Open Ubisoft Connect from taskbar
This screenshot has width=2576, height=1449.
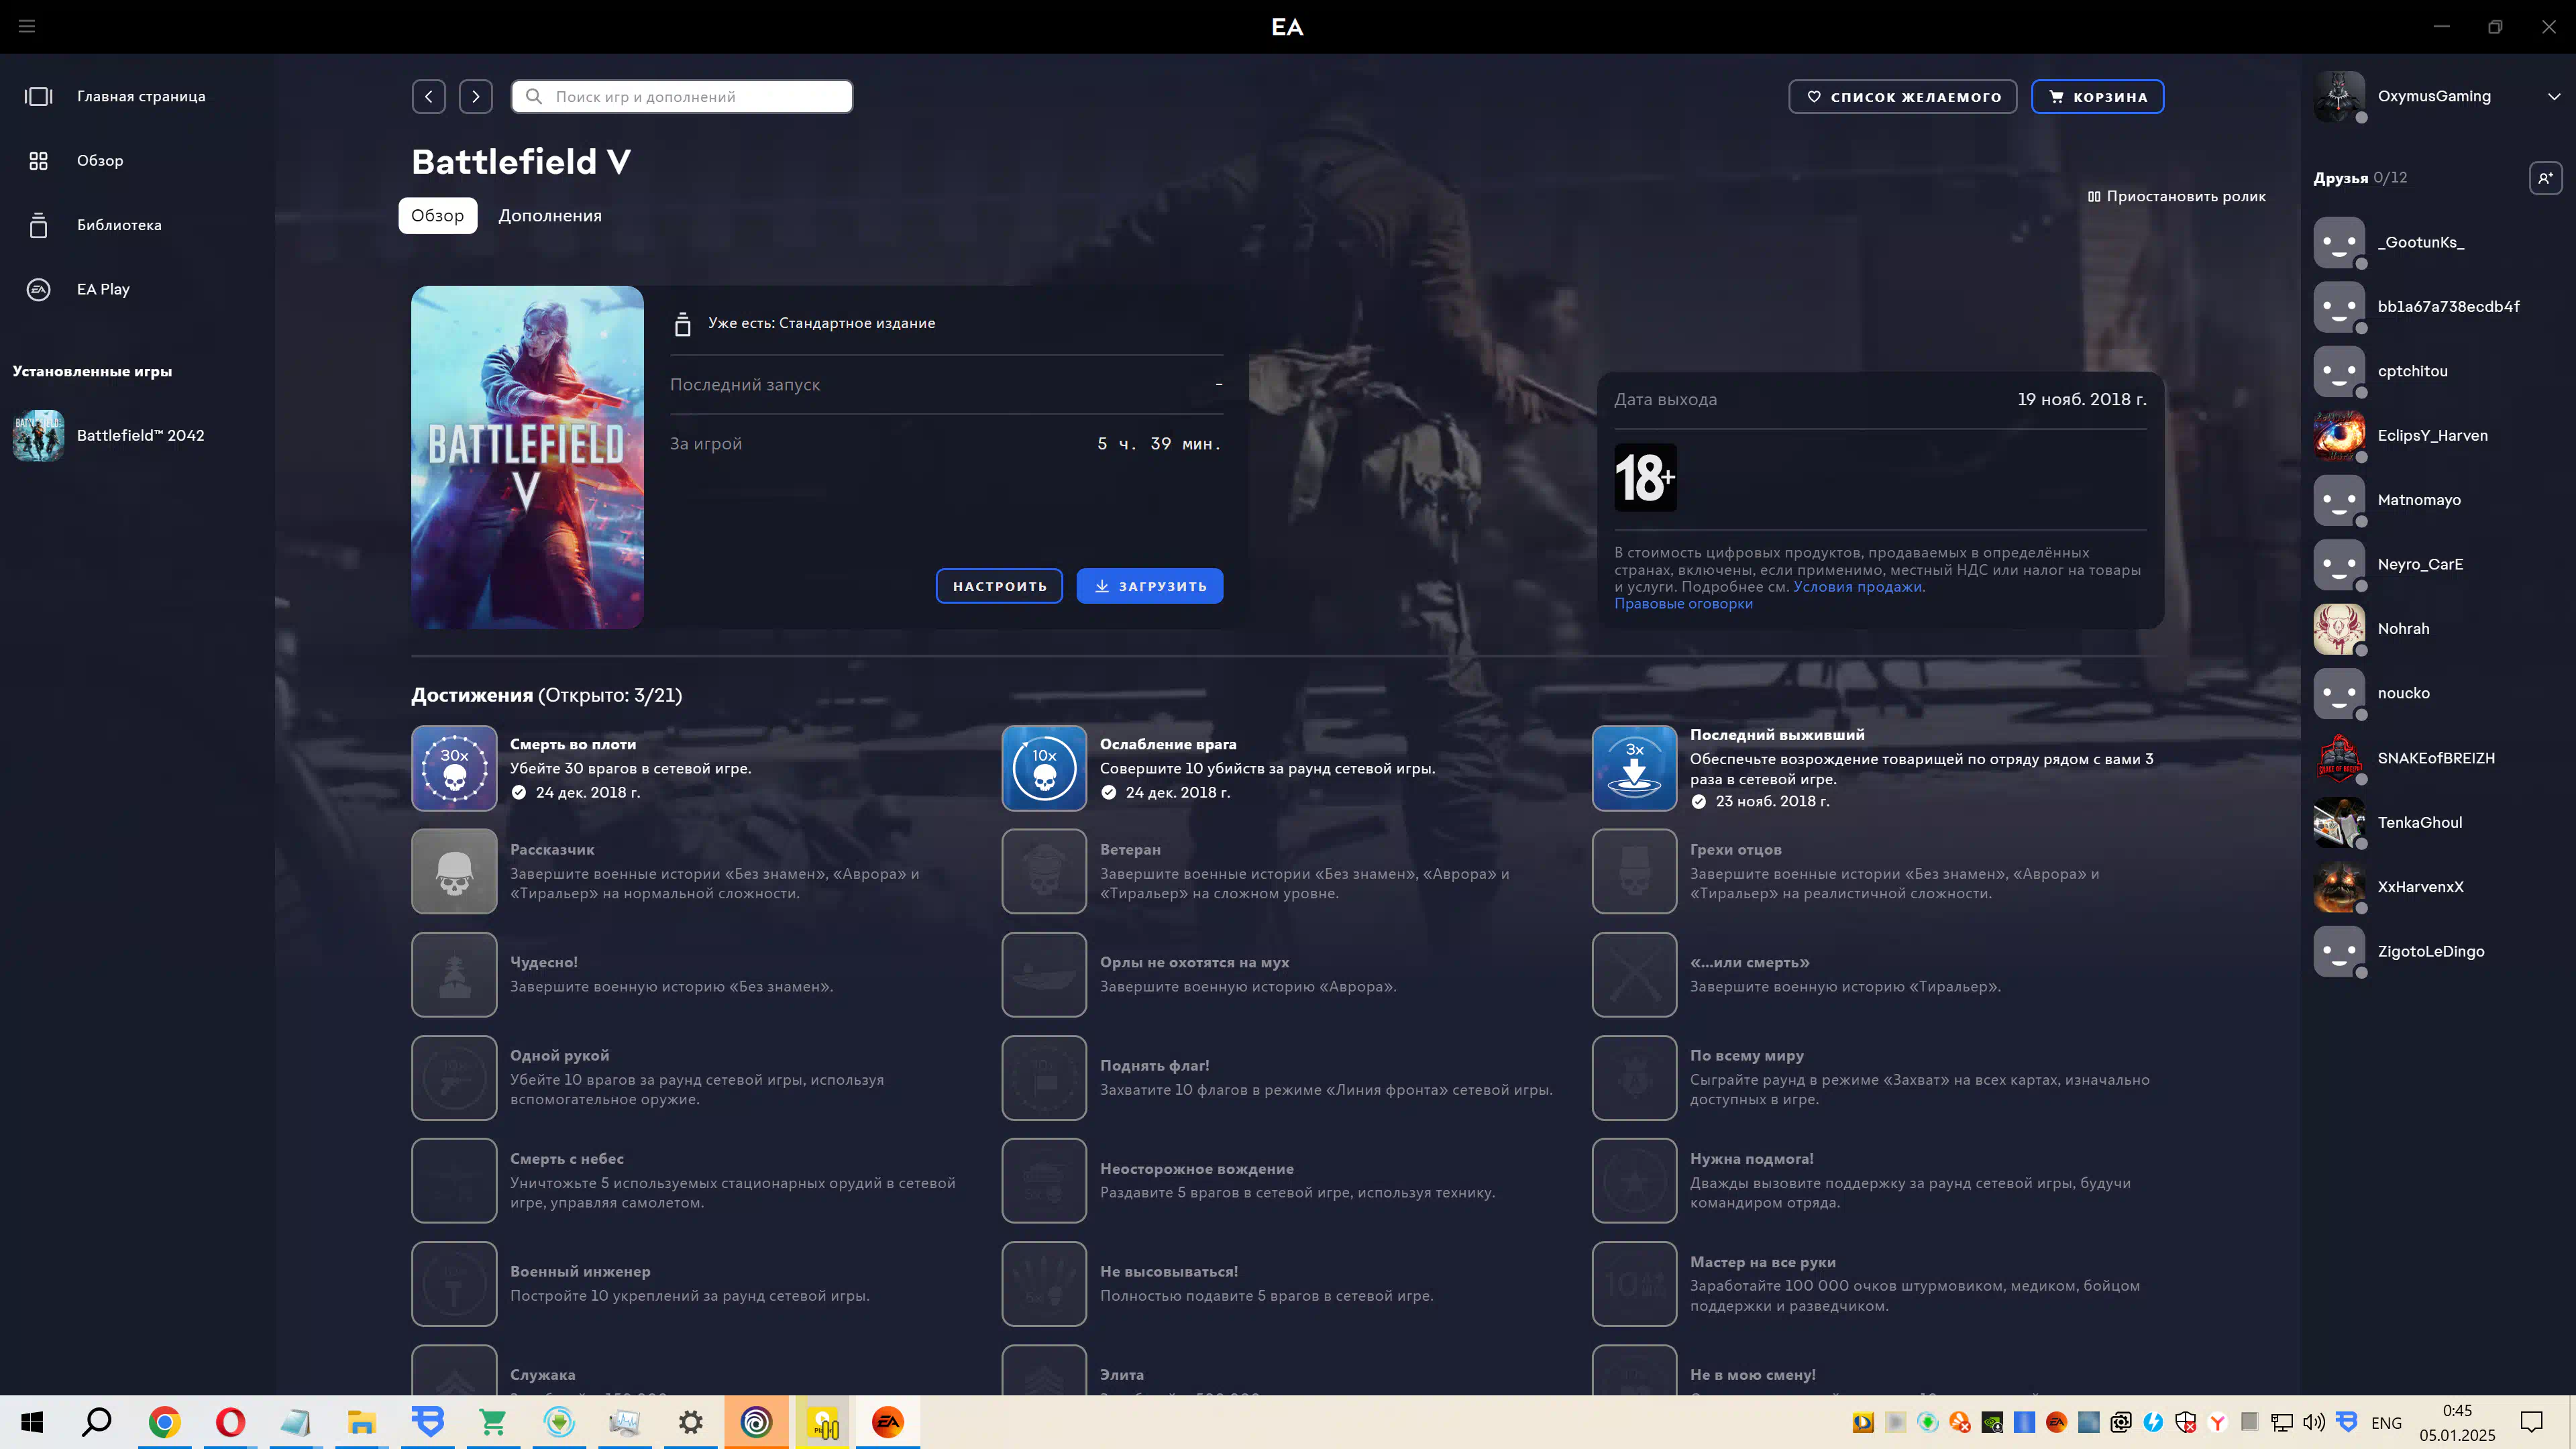coord(756,1422)
